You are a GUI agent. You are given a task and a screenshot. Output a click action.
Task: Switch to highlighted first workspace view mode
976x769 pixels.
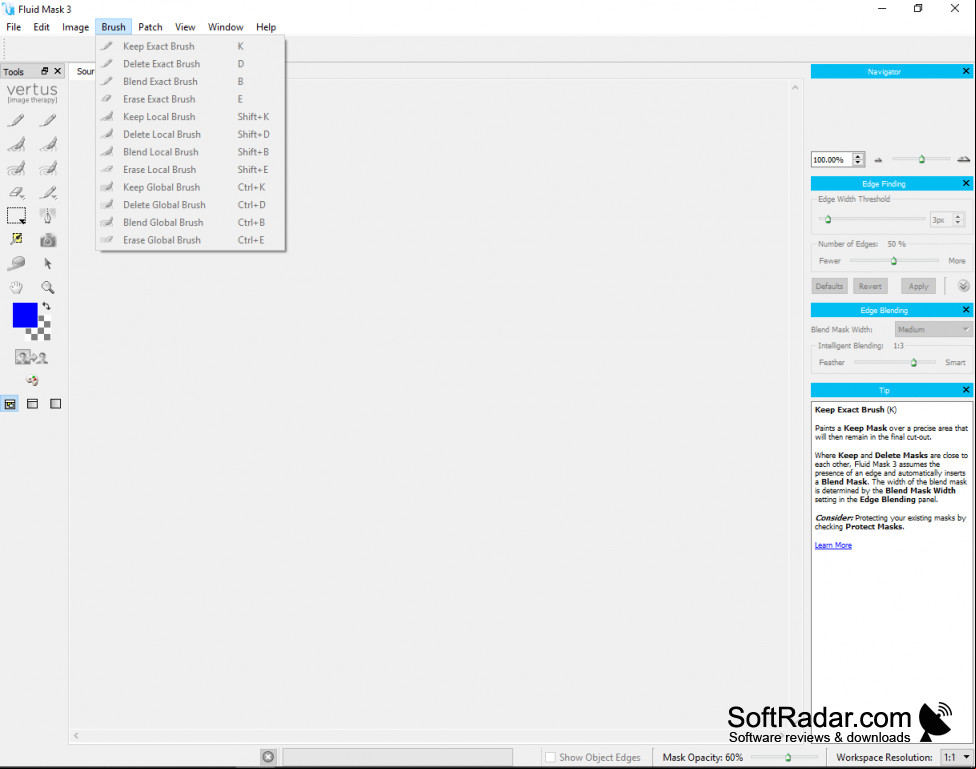coord(10,404)
